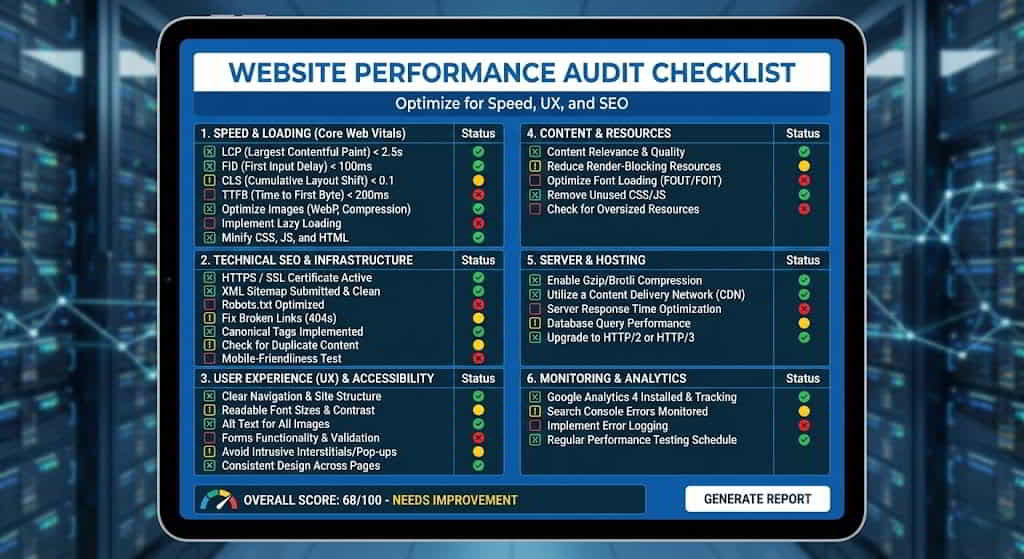This screenshot has height=559, width=1024.
Task: Click green status icon for Google Analytics 4
Action: click(x=803, y=397)
